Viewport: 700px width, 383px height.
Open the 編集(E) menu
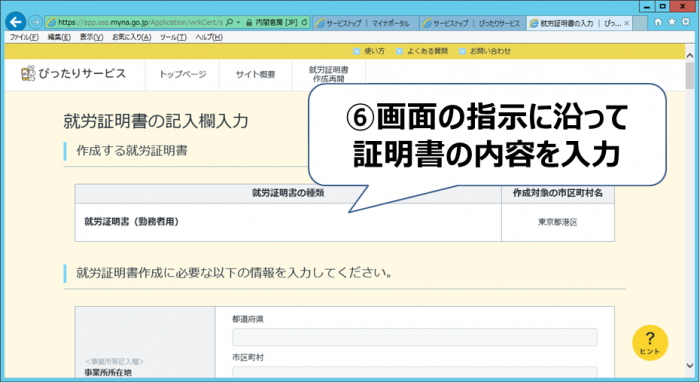coord(59,37)
